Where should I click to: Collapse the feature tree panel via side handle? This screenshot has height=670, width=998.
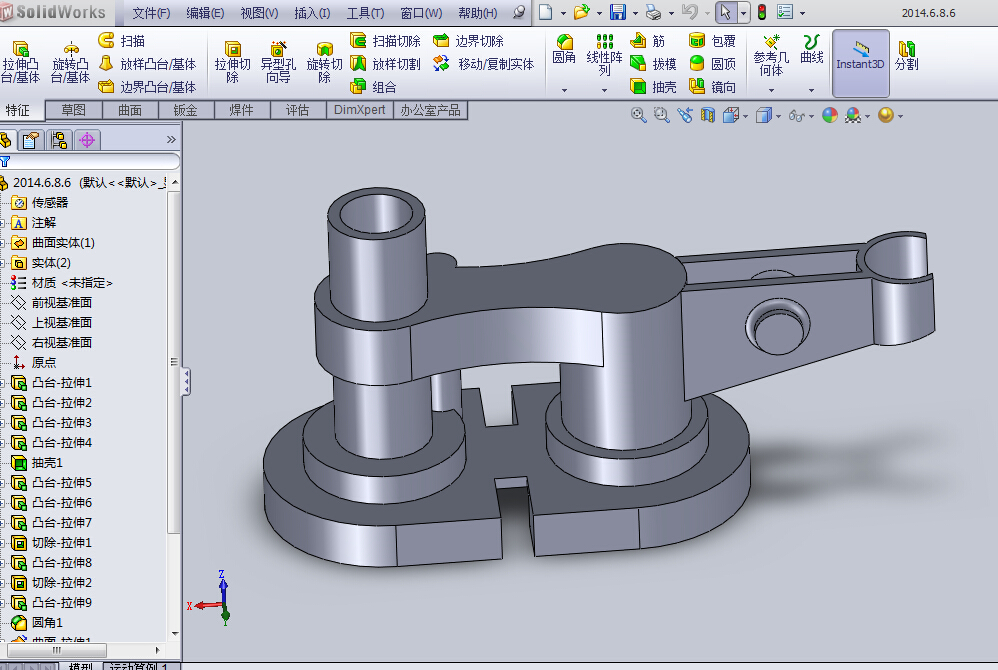point(186,381)
